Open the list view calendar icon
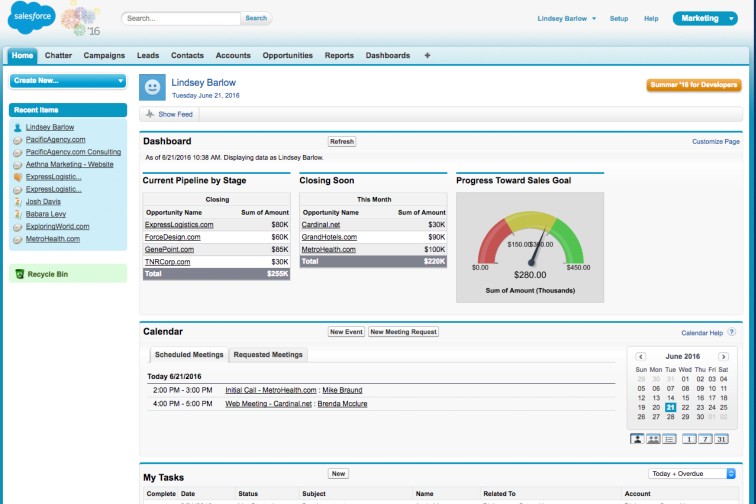The width and height of the screenshot is (756, 504). point(669,439)
